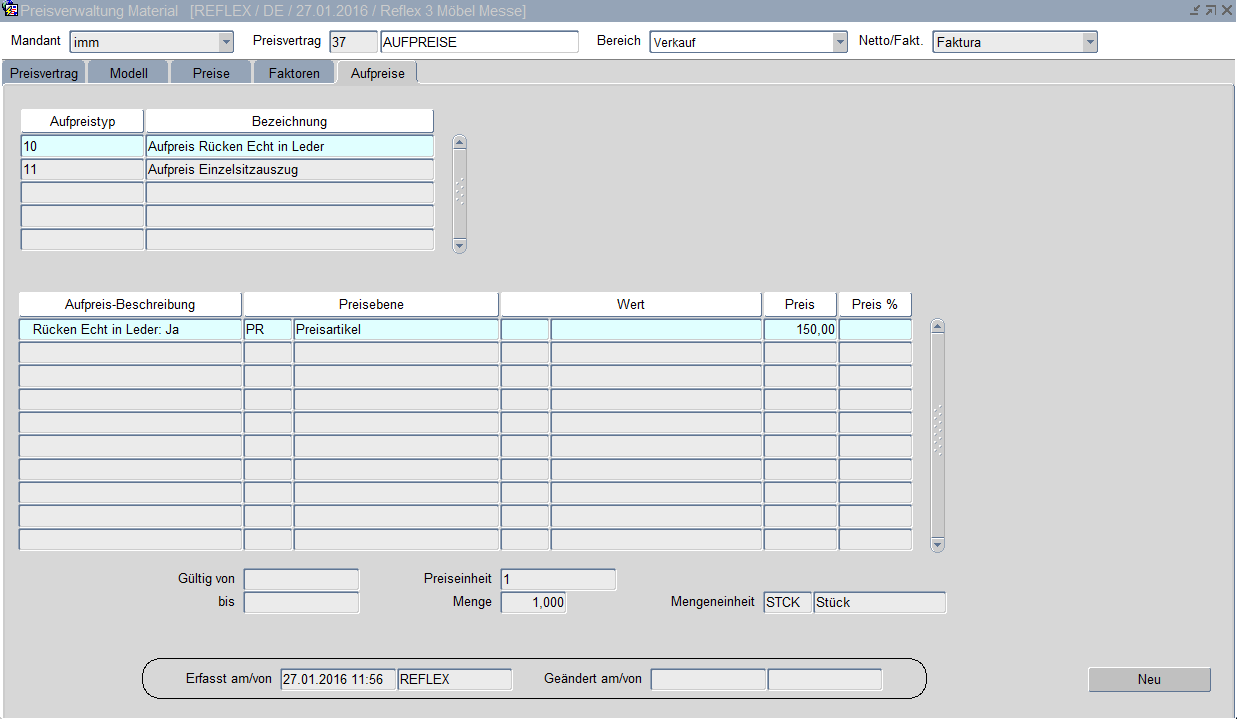Image resolution: width=1237 pixels, height=719 pixels.
Task: Click the price table scroll-down arrow
Action: pyautogui.click(x=937, y=544)
